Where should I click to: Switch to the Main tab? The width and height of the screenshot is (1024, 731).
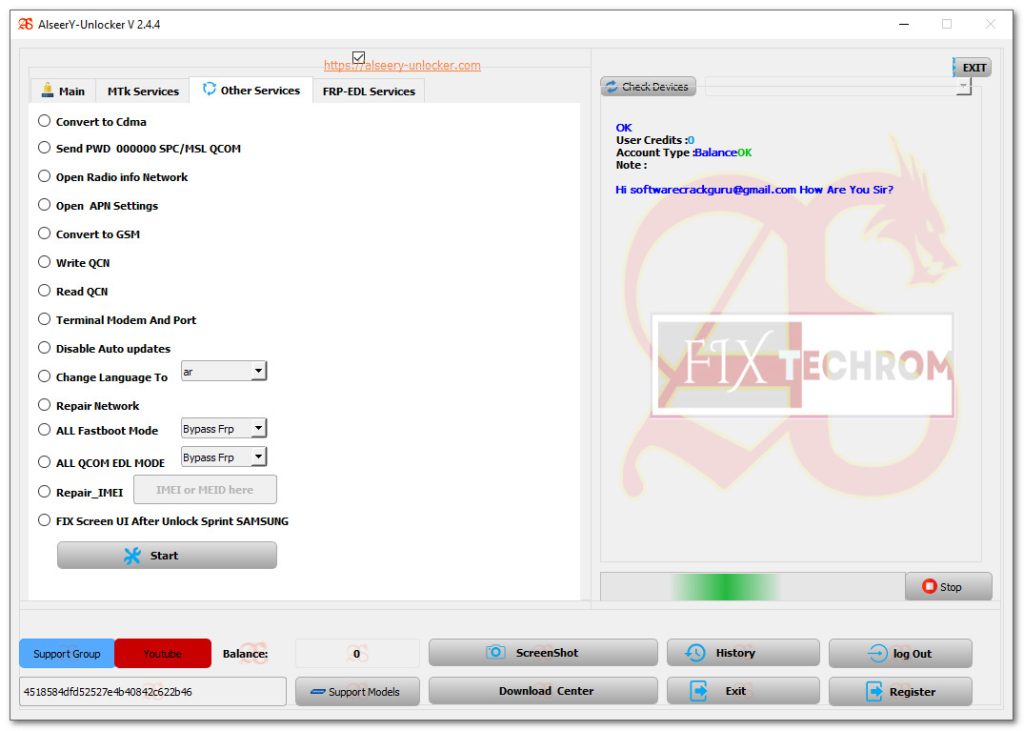pos(63,91)
